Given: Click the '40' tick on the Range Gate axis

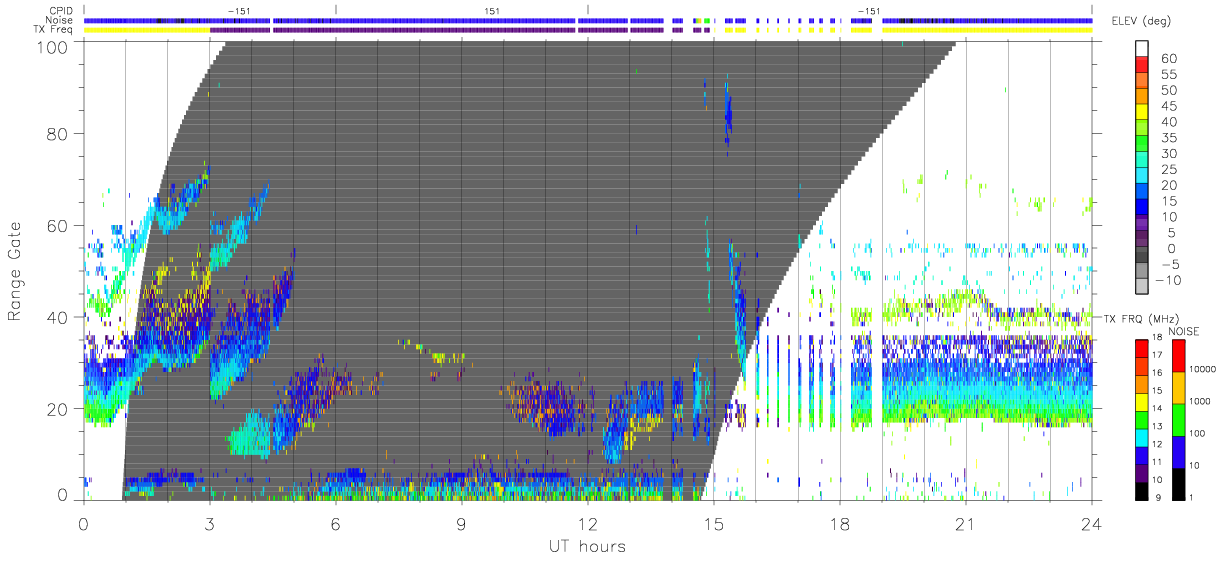Looking at the screenshot, I should [59, 317].
